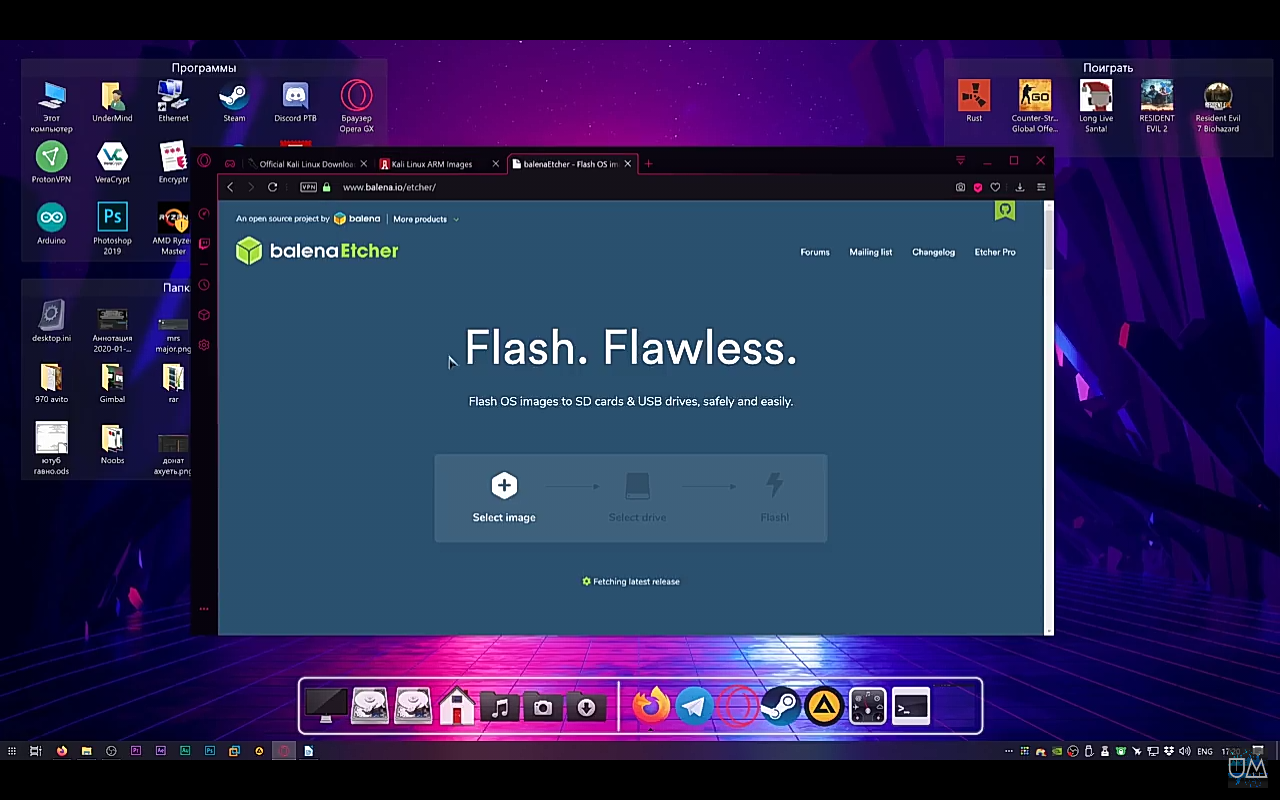1280x800 pixels.
Task: Launch Firefox from the dock
Action: [x=651, y=706]
